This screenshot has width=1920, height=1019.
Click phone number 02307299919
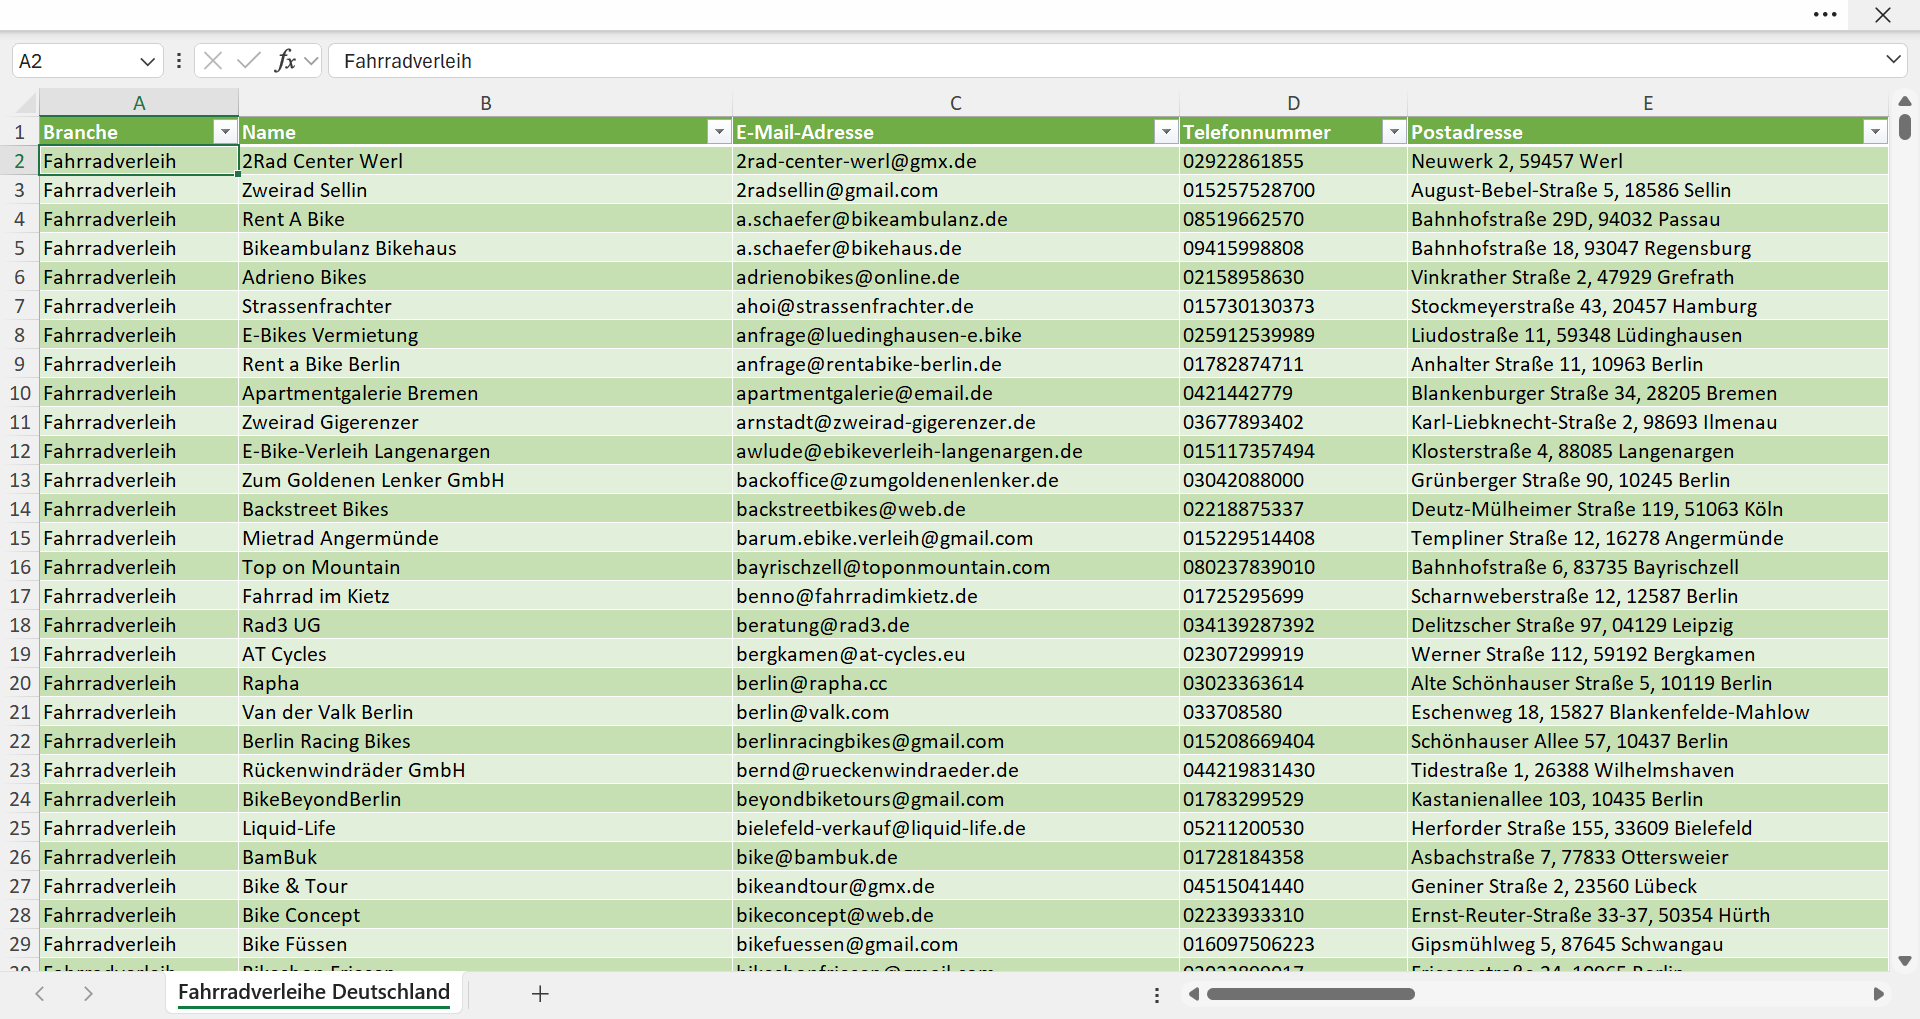(x=1294, y=654)
